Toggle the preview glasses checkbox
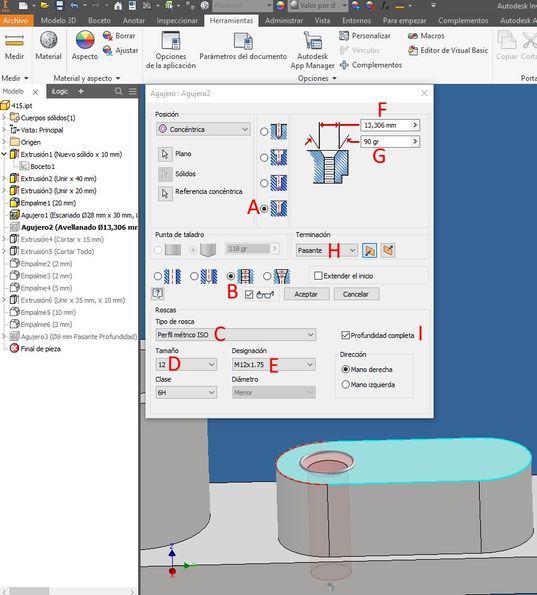 point(249,294)
